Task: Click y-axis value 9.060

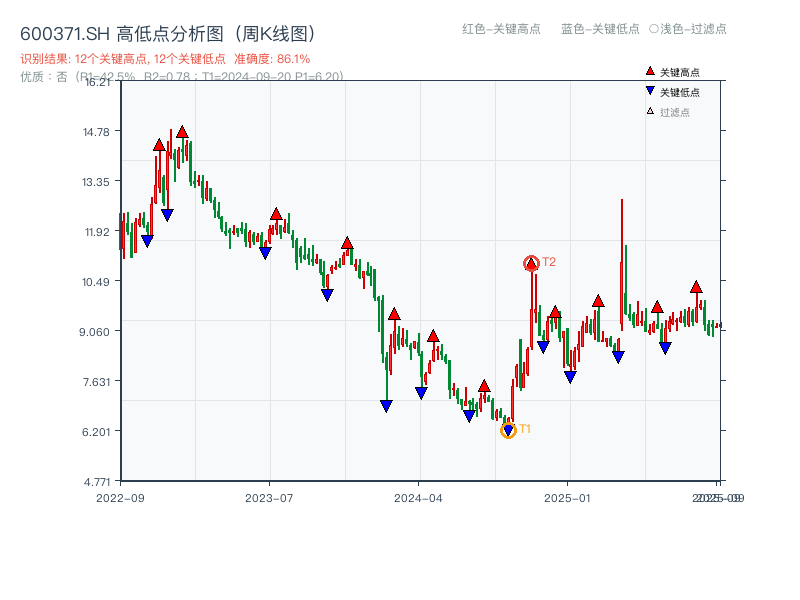Action: [94, 332]
